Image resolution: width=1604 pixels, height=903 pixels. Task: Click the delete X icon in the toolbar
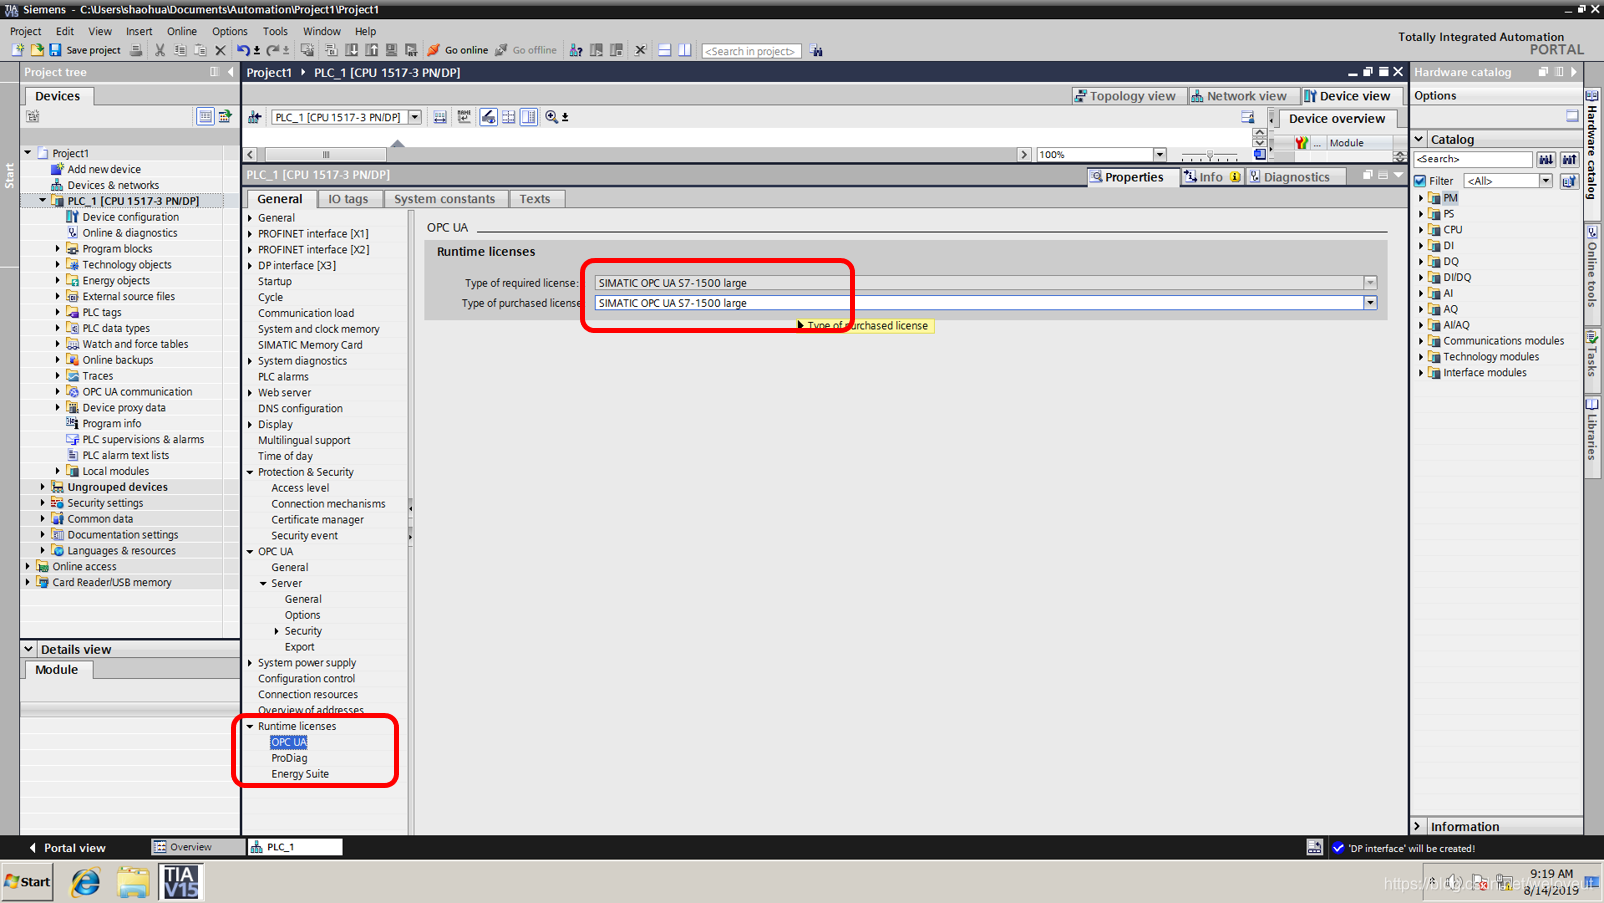(220, 50)
